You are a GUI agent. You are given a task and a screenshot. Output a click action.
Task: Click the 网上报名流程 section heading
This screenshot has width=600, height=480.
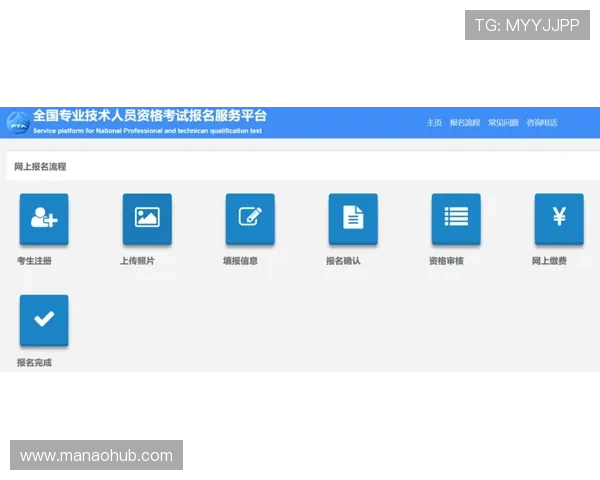[x=40, y=167]
